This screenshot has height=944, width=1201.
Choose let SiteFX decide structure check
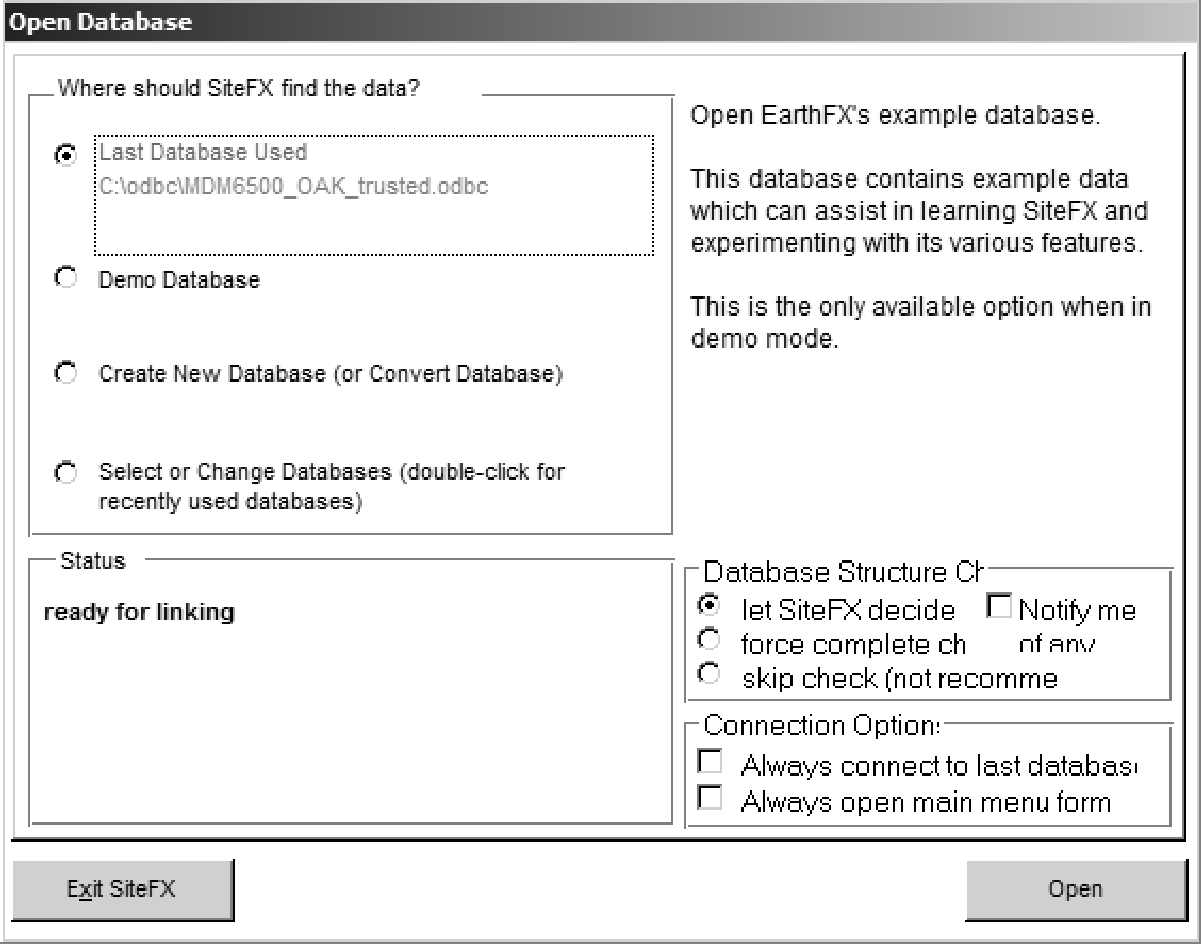tap(709, 605)
